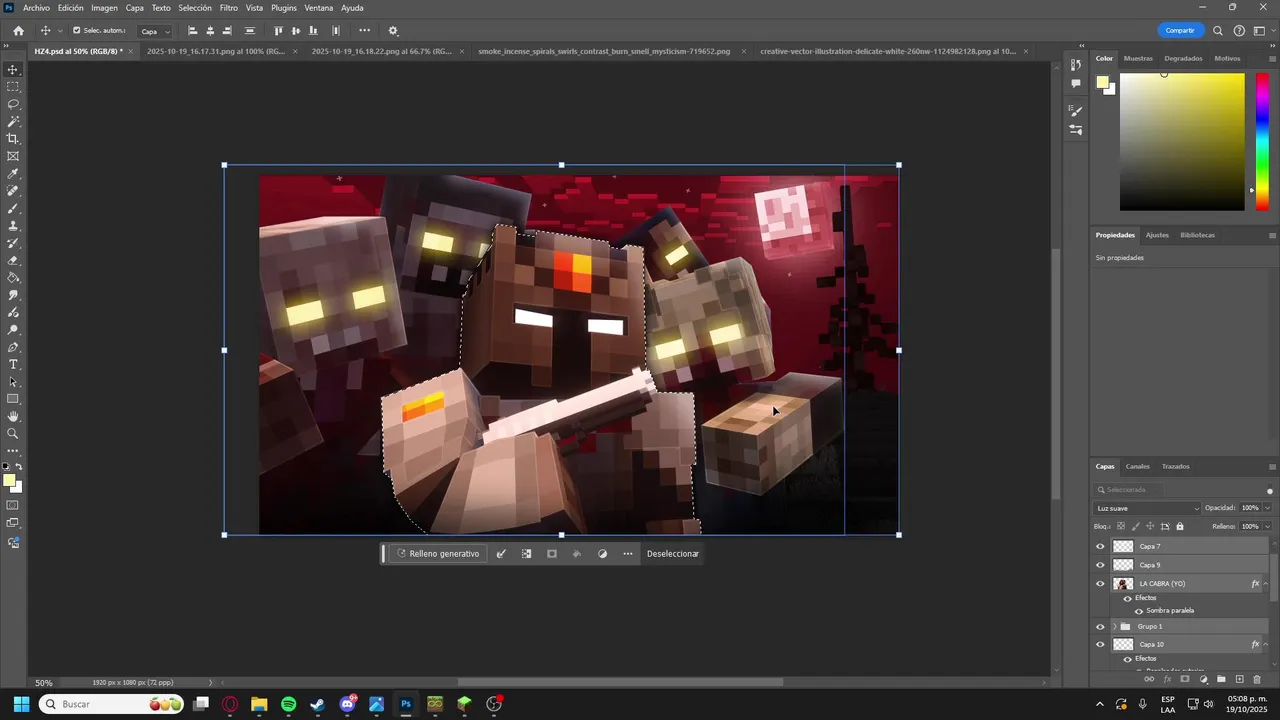Switch to the Degradados tab
Viewport: 1280px width, 720px height.
click(x=1183, y=58)
